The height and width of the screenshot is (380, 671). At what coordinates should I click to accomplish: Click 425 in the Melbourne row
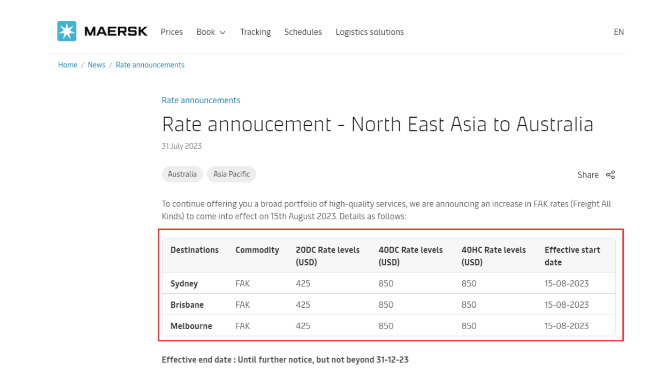coord(303,326)
